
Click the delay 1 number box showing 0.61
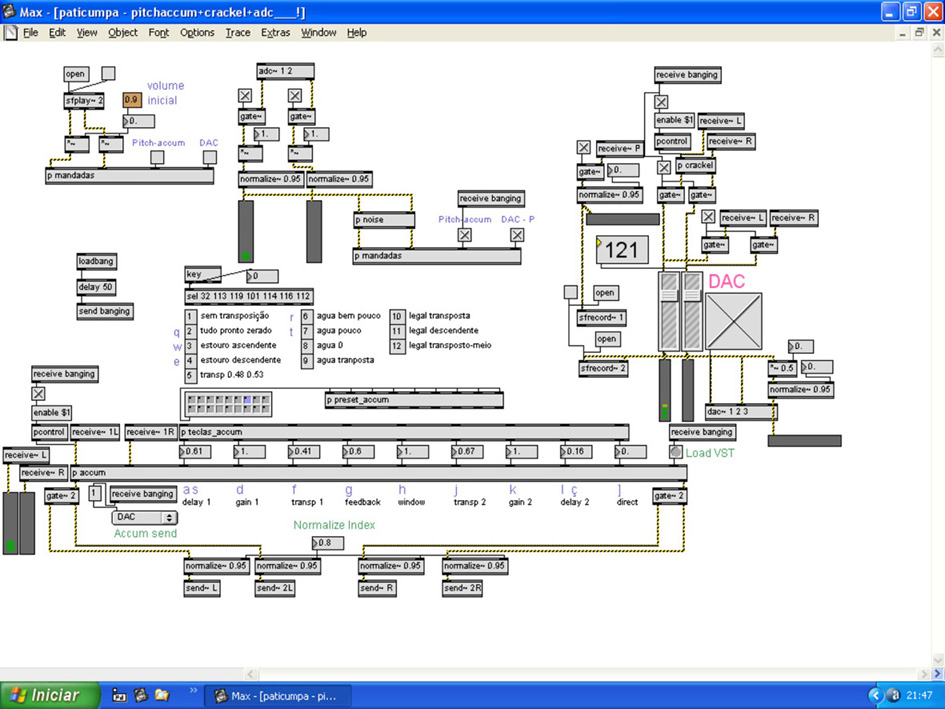coord(196,452)
